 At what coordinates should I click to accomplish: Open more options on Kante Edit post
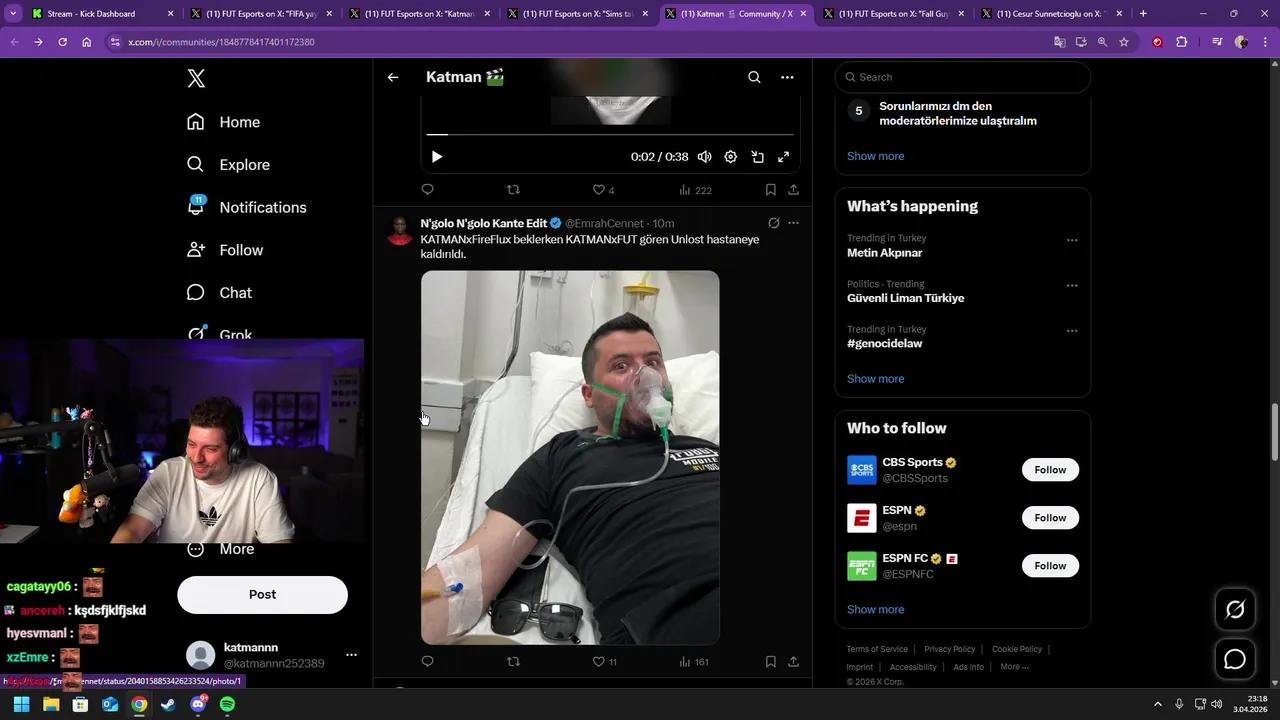click(x=793, y=223)
